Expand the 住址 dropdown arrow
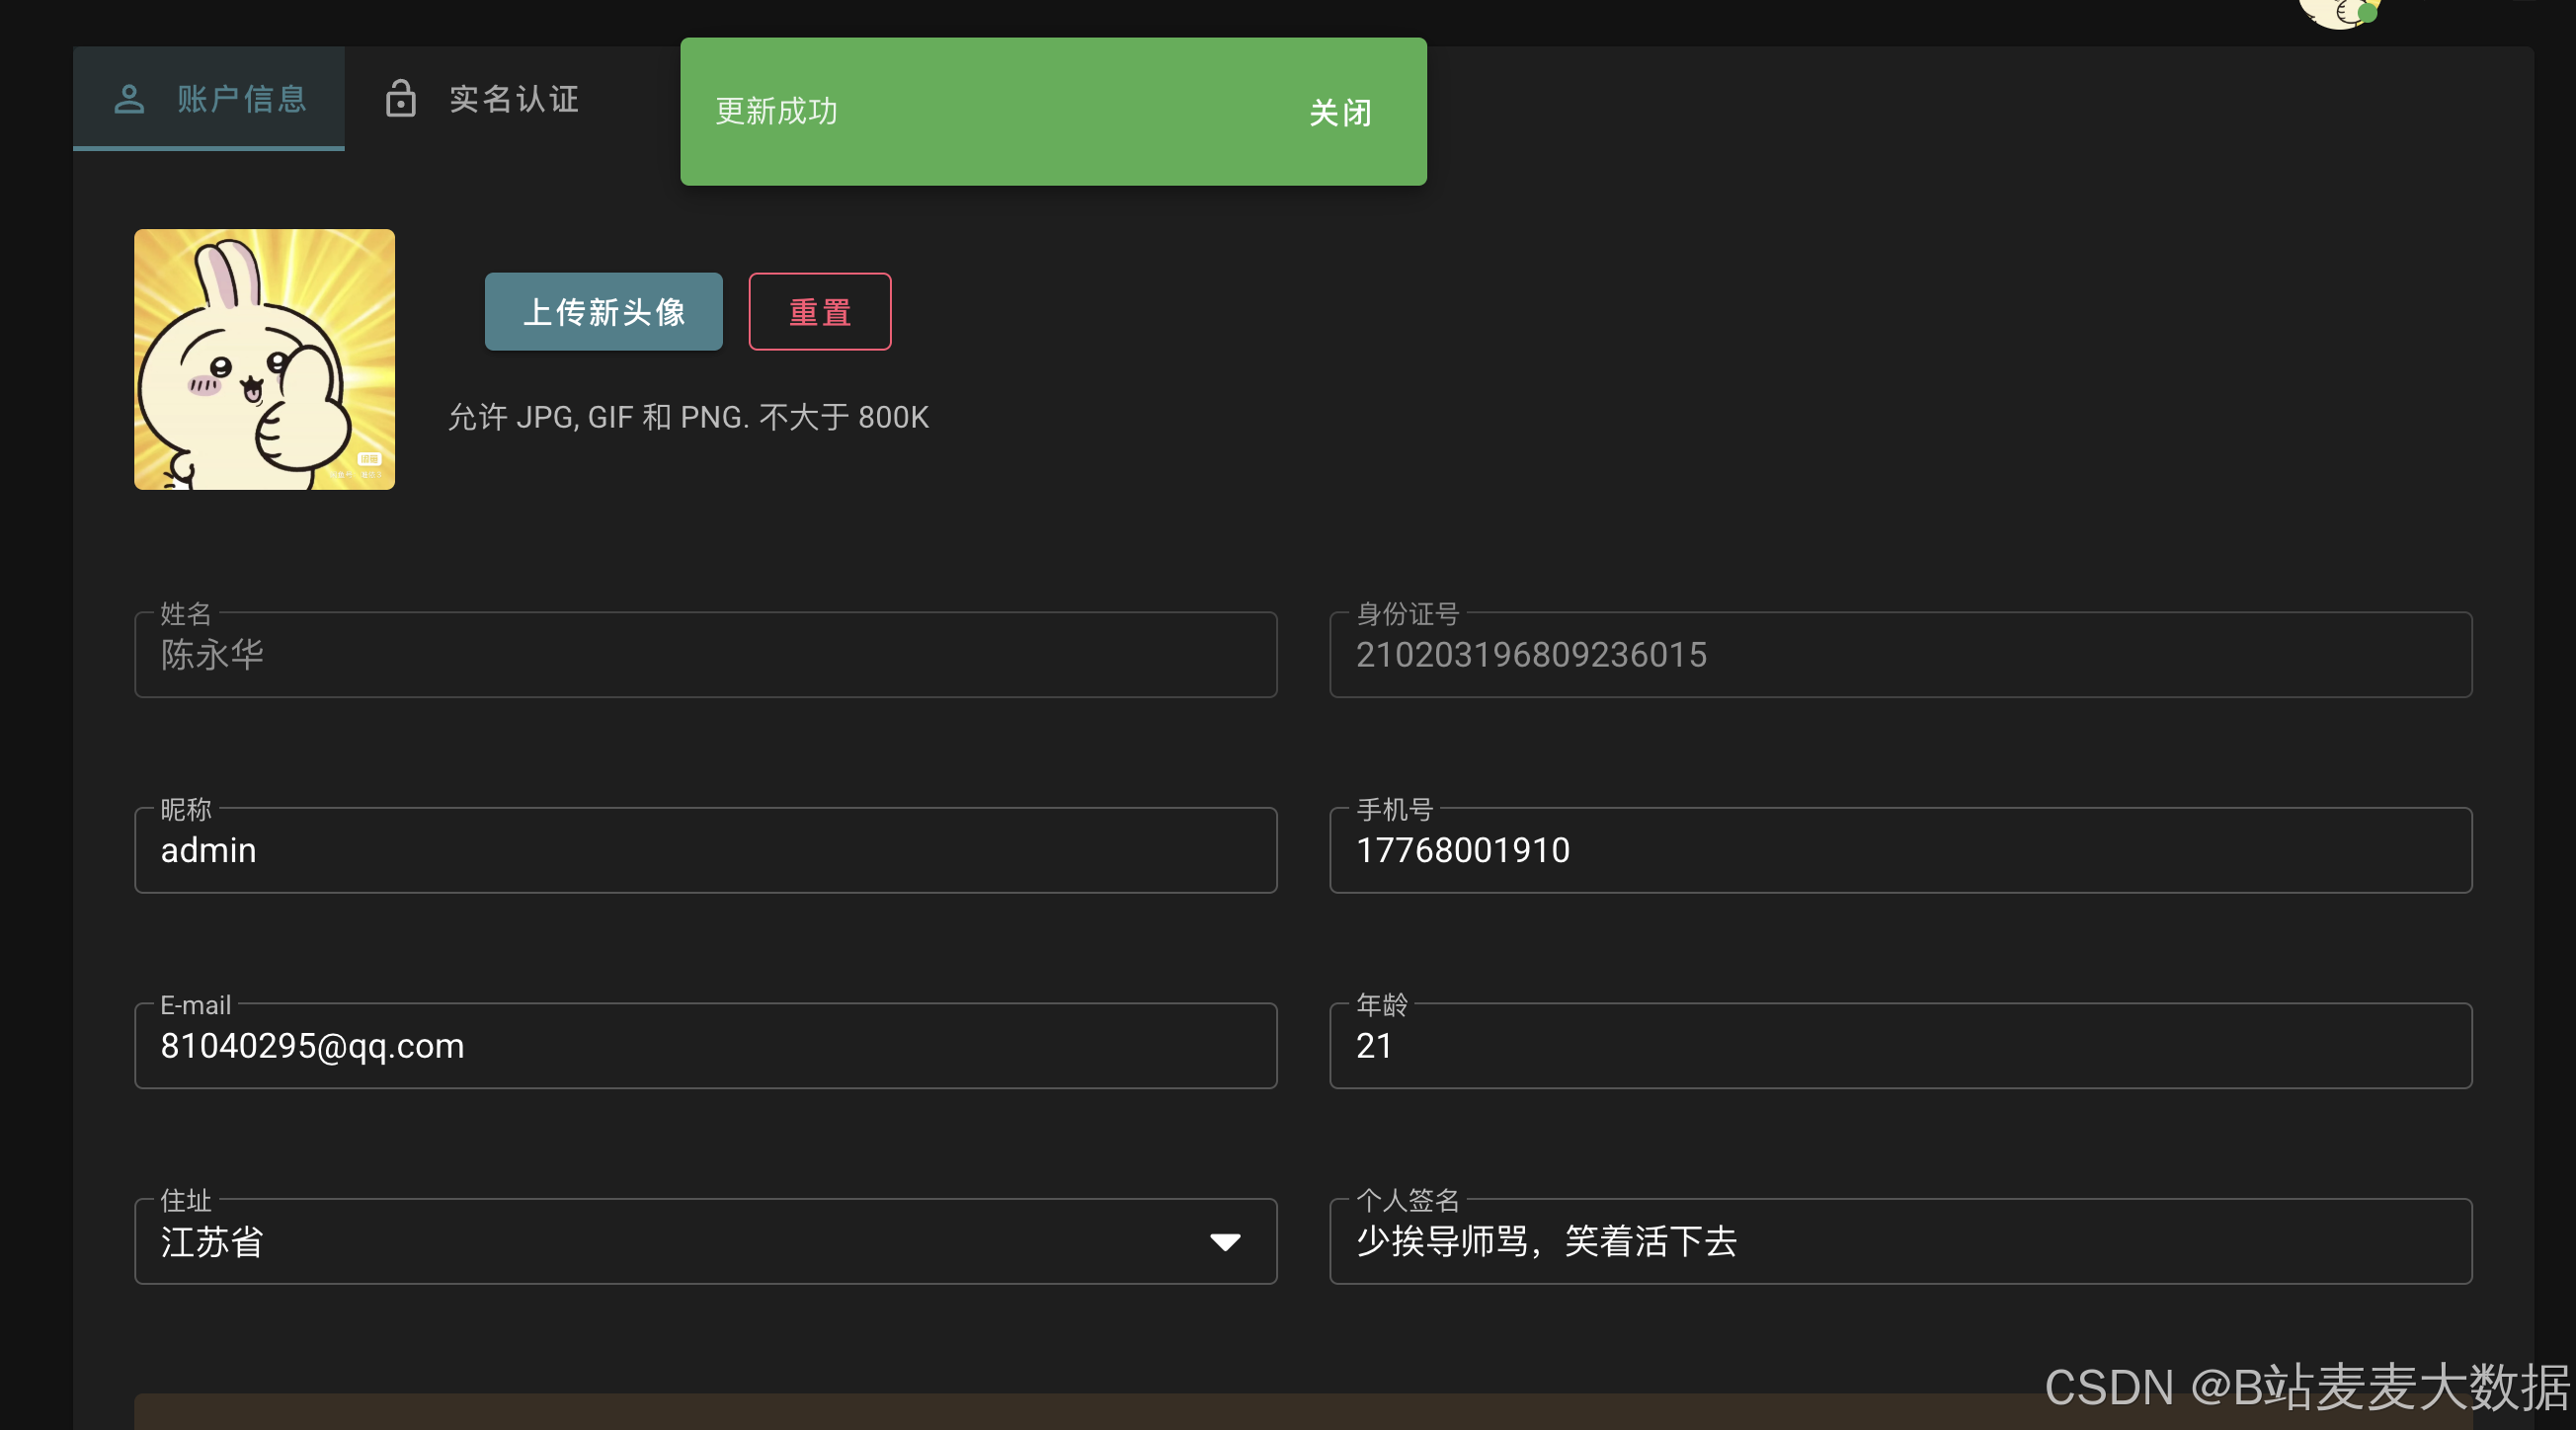2576x1430 pixels. (1225, 1242)
